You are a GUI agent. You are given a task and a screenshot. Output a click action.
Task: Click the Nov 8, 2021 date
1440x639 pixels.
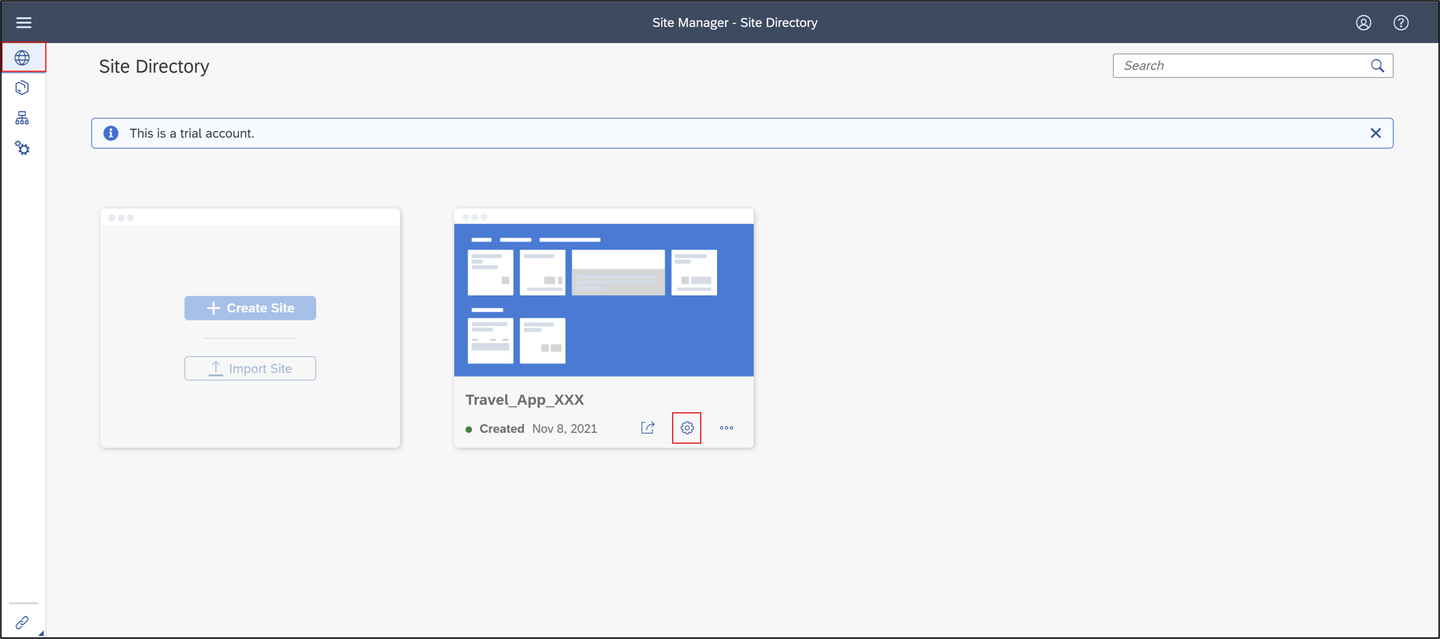pyautogui.click(x=565, y=429)
